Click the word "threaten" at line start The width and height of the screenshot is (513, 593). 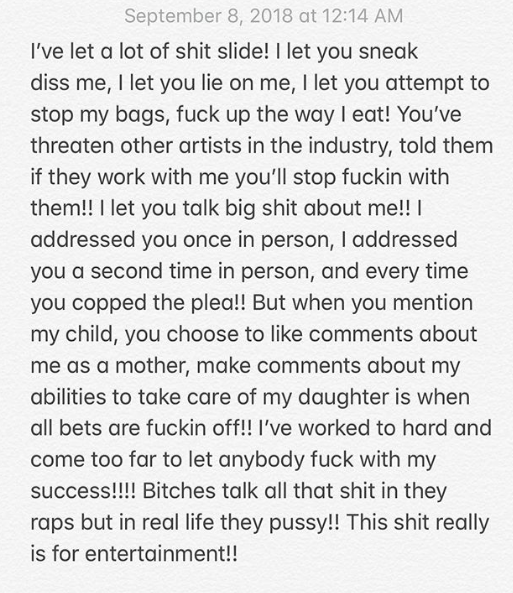pos(72,146)
